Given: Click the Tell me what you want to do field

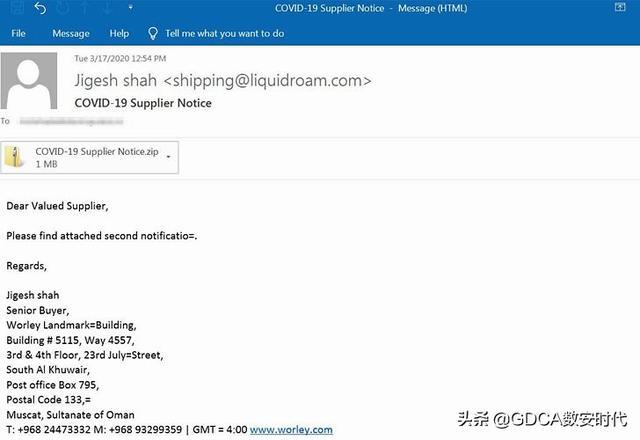Looking at the screenshot, I should pos(224,33).
